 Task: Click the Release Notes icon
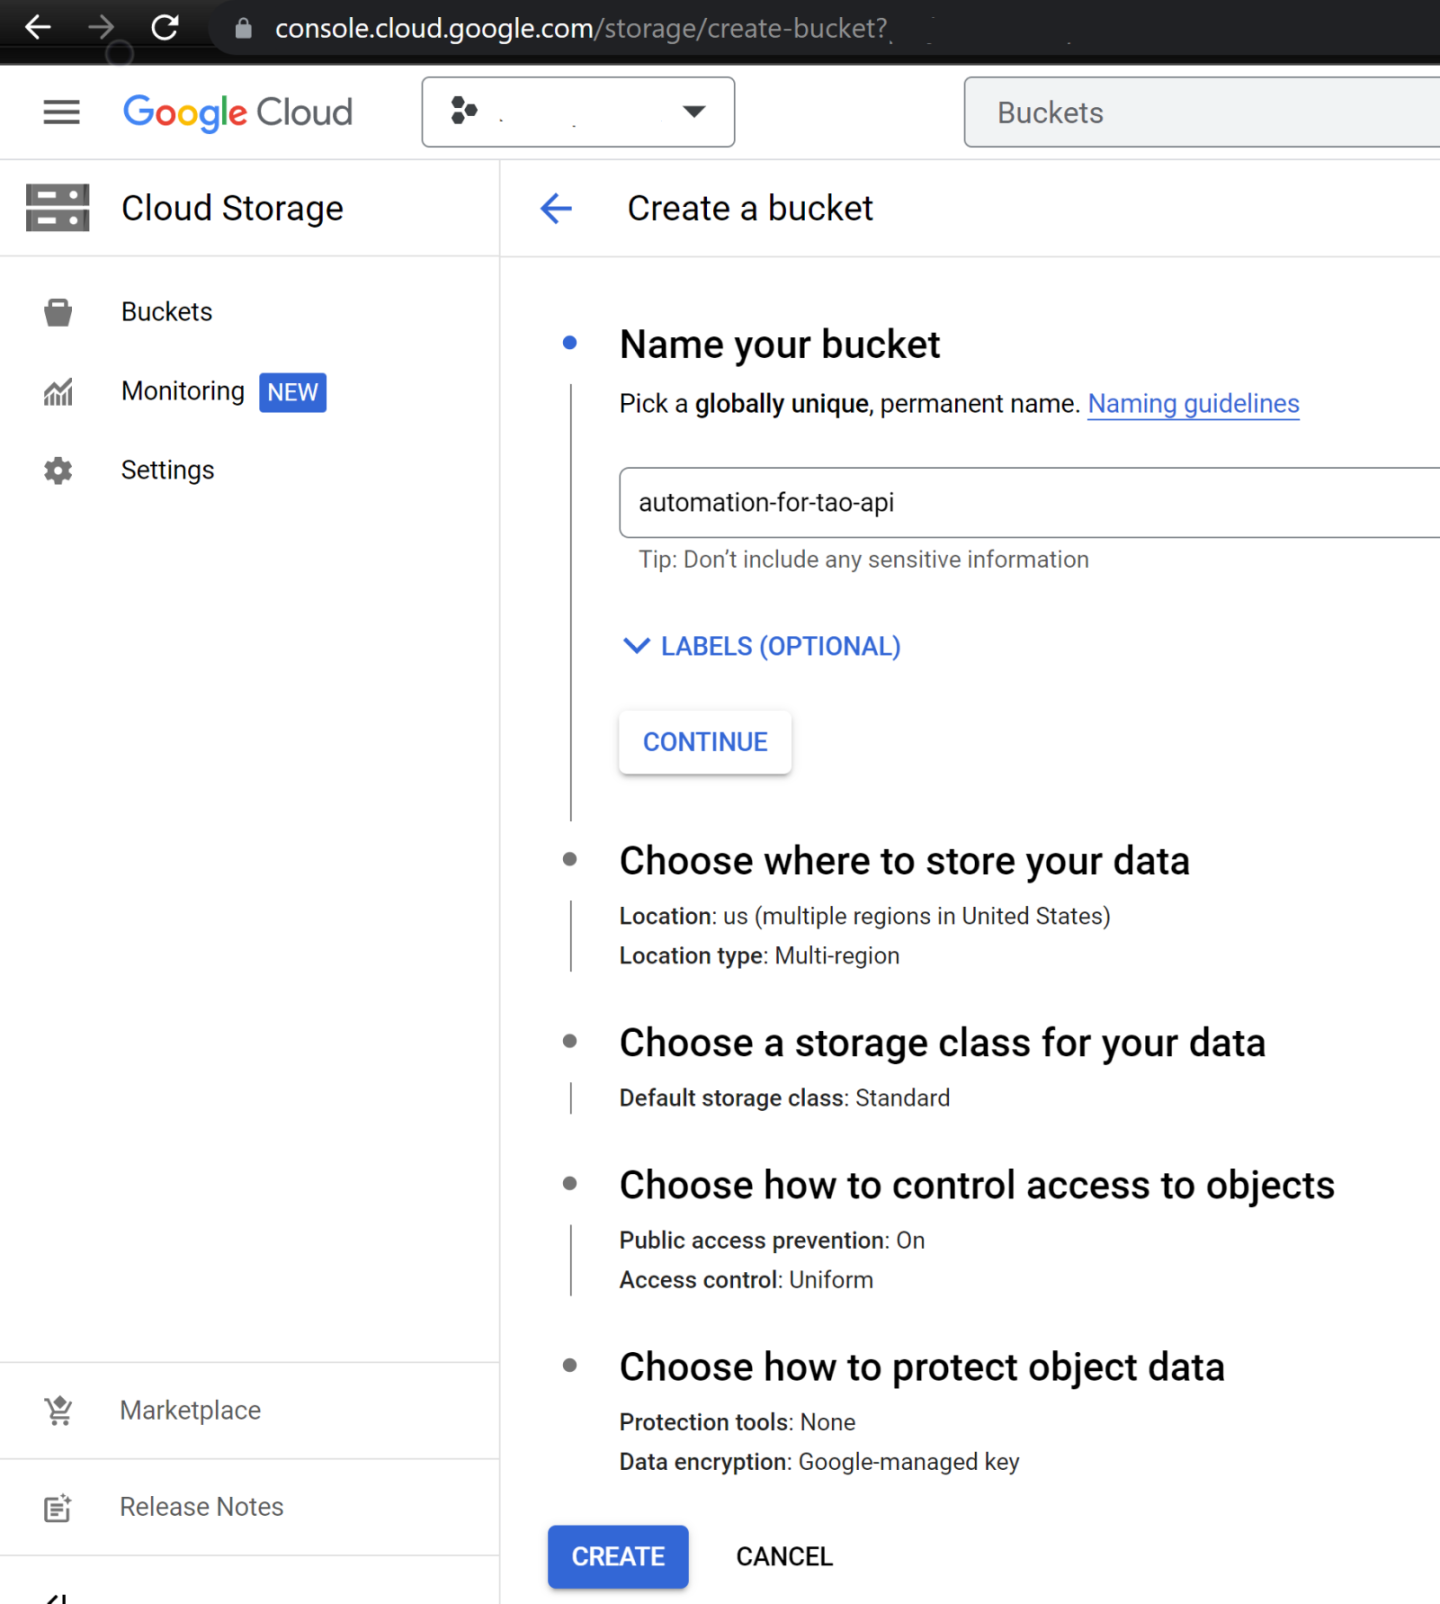click(x=58, y=1507)
